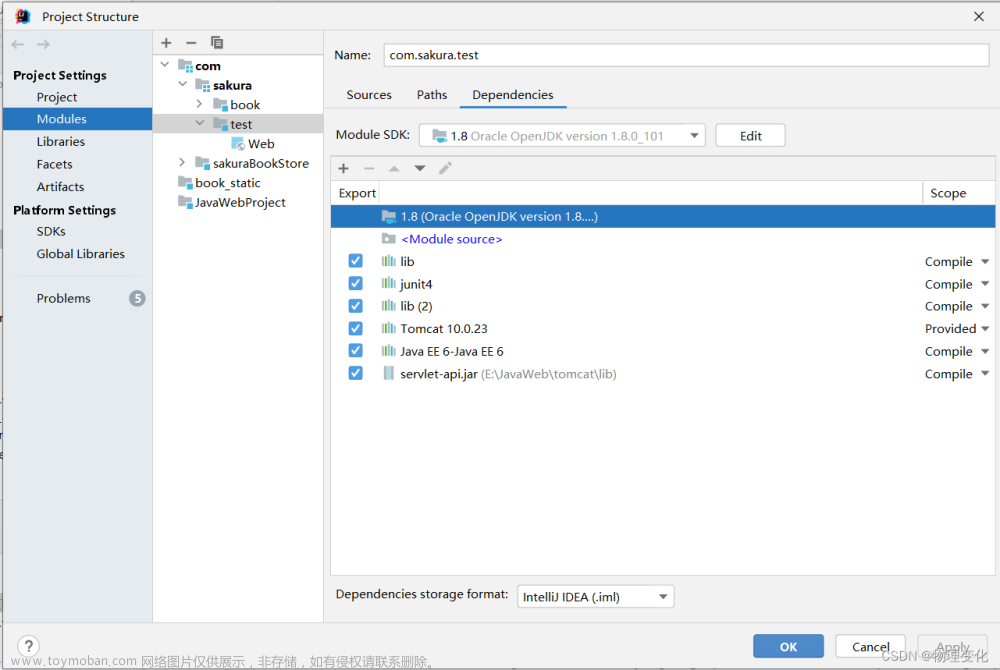1000x670 pixels.
Task: Click JavaWebProject module folder icon
Action: pyautogui.click(x=186, y=202)
